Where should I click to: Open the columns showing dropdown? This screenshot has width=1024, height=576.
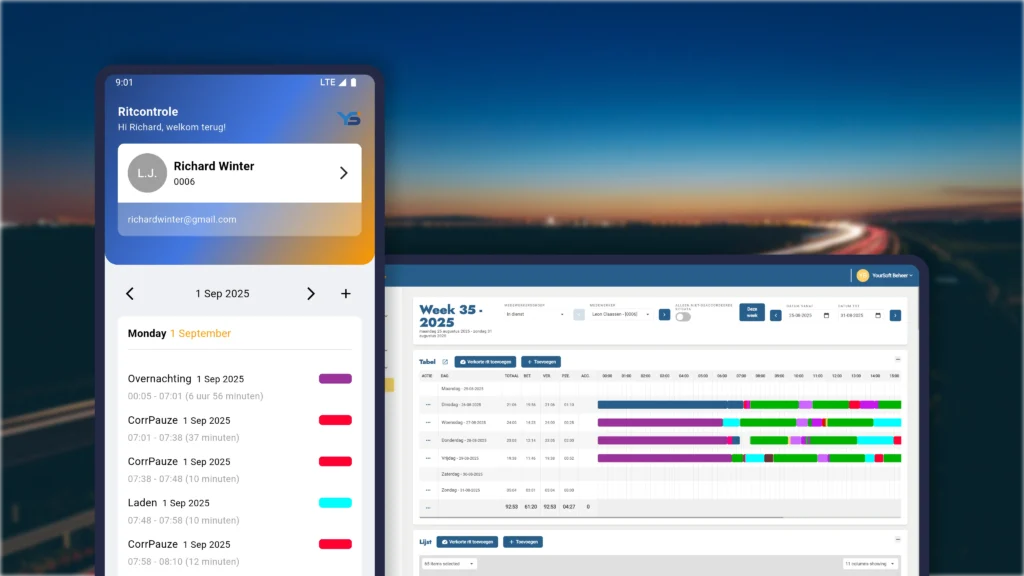tap(869, 564)
